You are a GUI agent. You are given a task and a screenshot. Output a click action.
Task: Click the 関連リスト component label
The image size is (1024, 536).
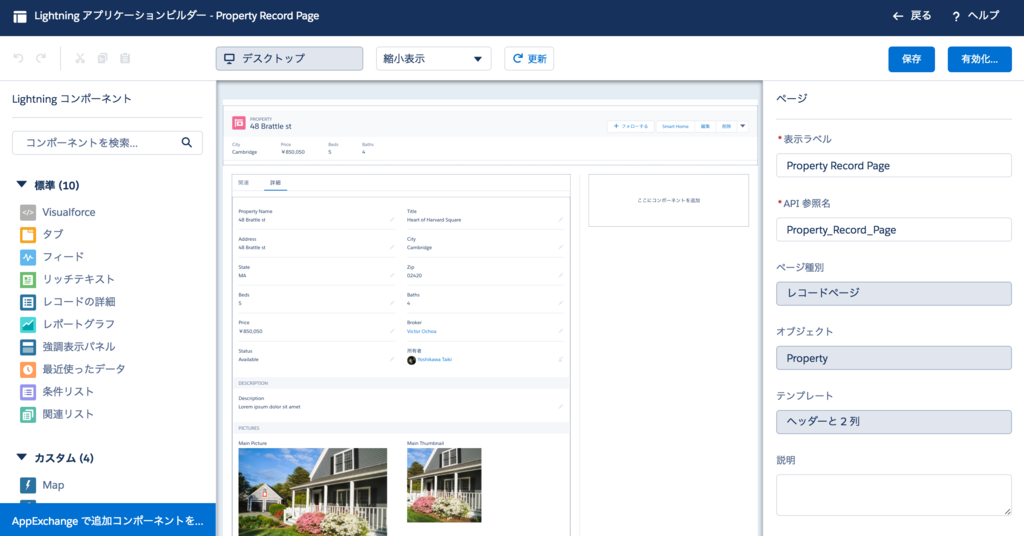68,414
